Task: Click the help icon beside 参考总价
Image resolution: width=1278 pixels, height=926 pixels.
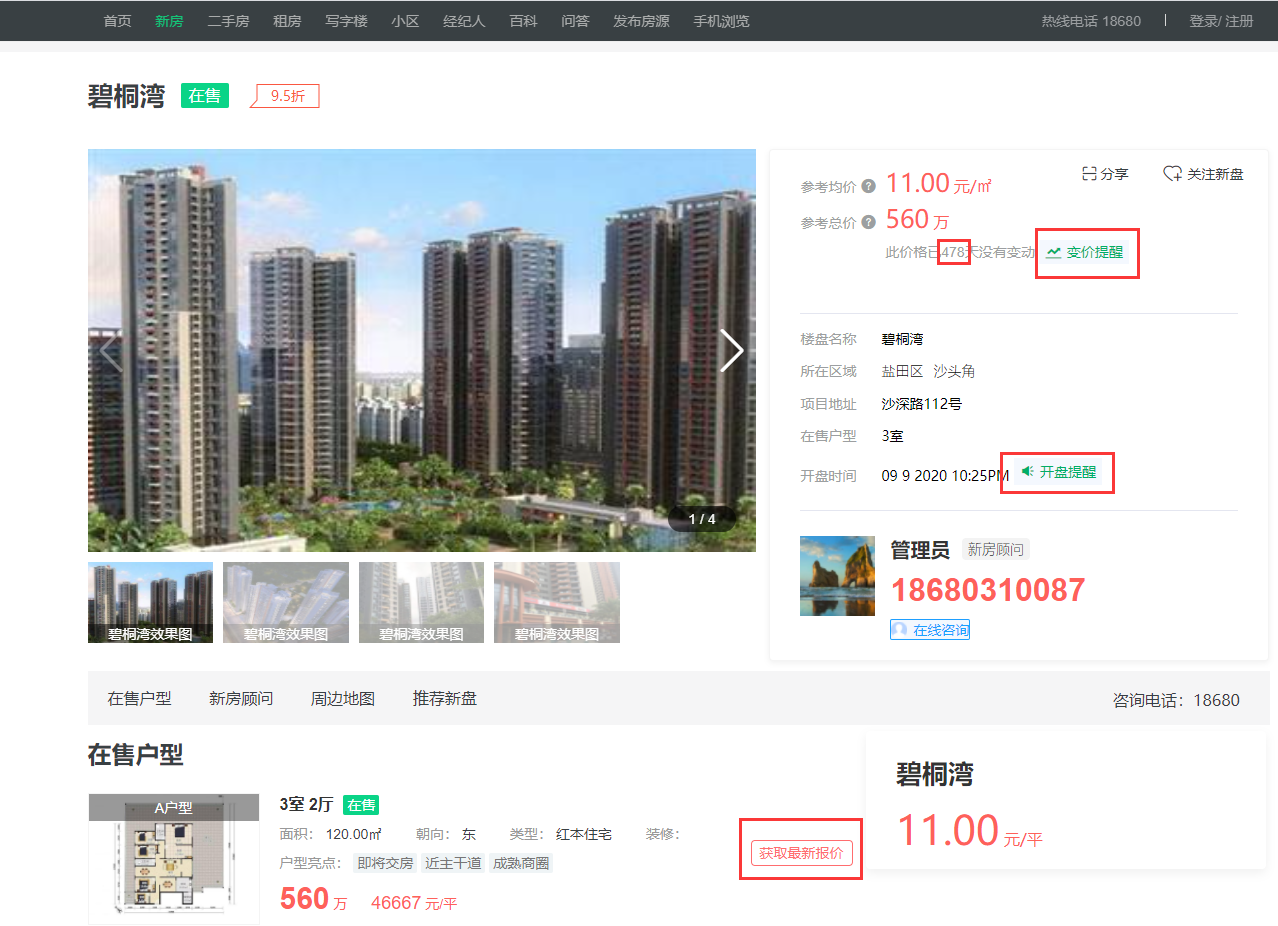Action: click(x=868, y=222)
